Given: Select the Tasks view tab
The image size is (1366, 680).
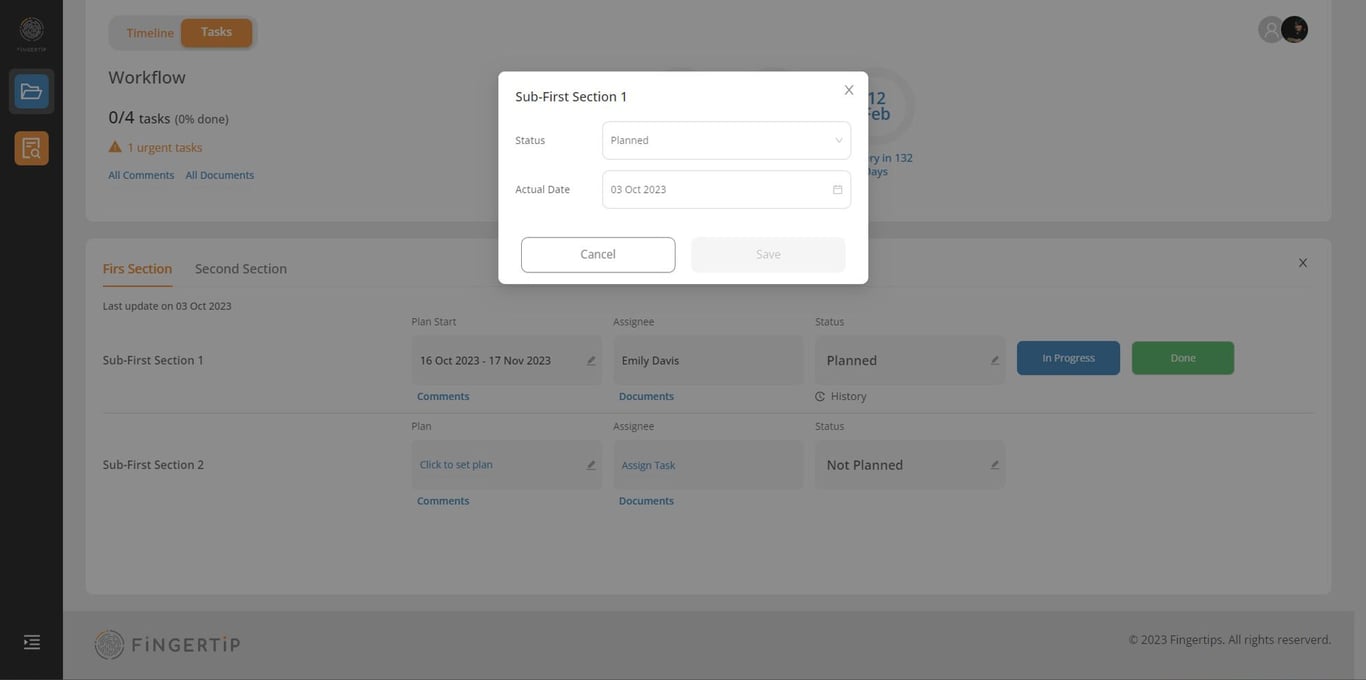Looking at the screenshot, I should pyautogui.click(x=216, y=32).
